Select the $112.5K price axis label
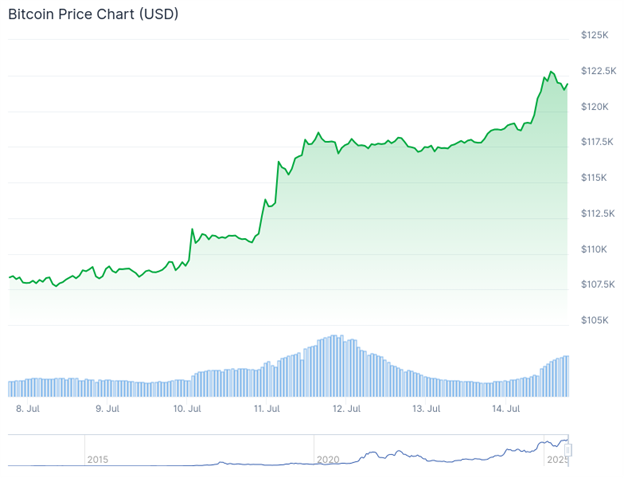 pos(599,213)
